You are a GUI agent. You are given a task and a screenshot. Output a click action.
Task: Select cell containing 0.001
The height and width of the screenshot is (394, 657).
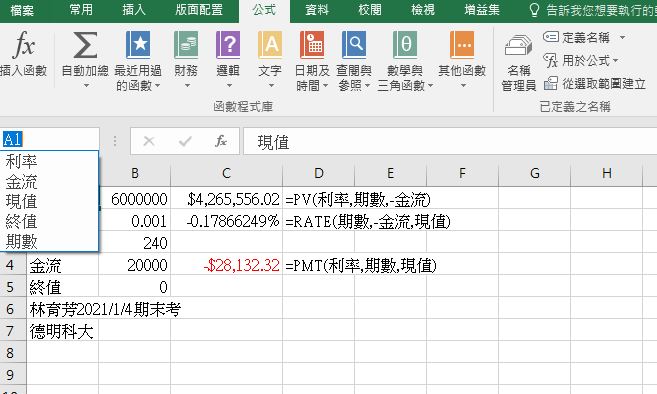135,221
